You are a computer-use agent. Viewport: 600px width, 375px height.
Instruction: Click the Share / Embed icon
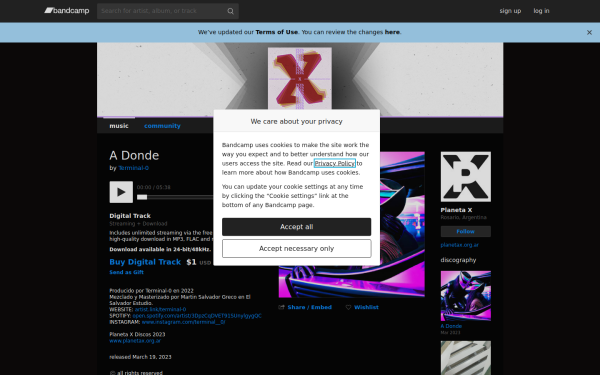click(282, 307)
